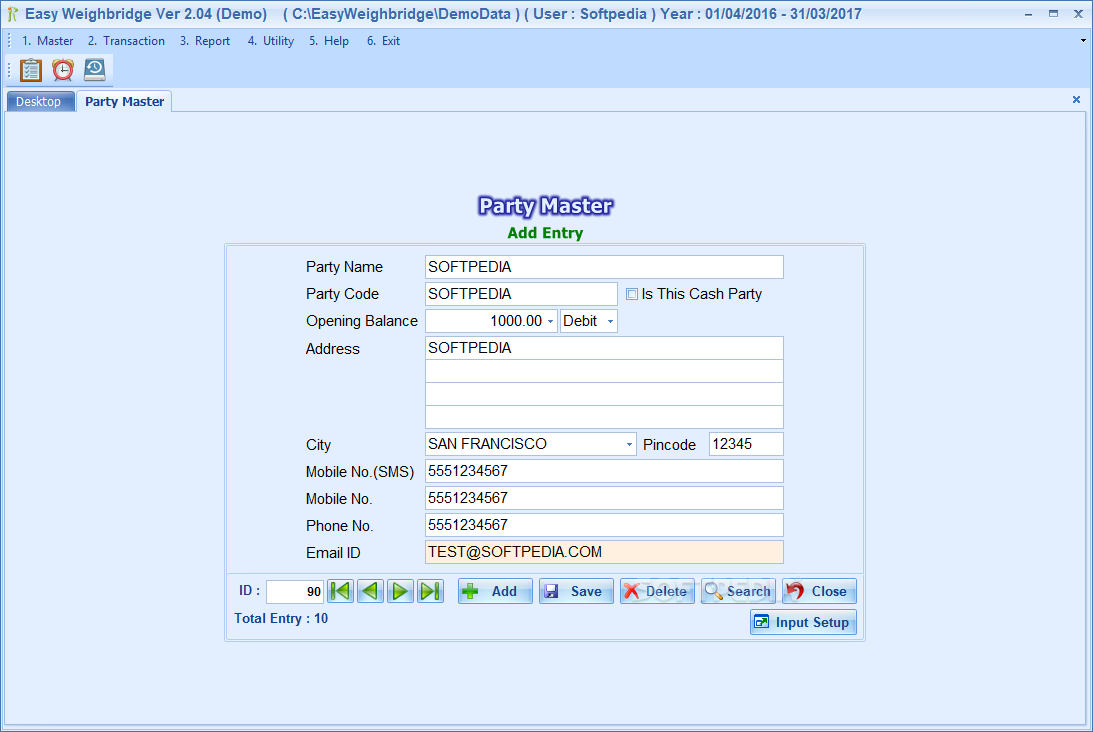Click the Delete button
This screenshot has width=1093, height=732.
[x=657, y=591]
